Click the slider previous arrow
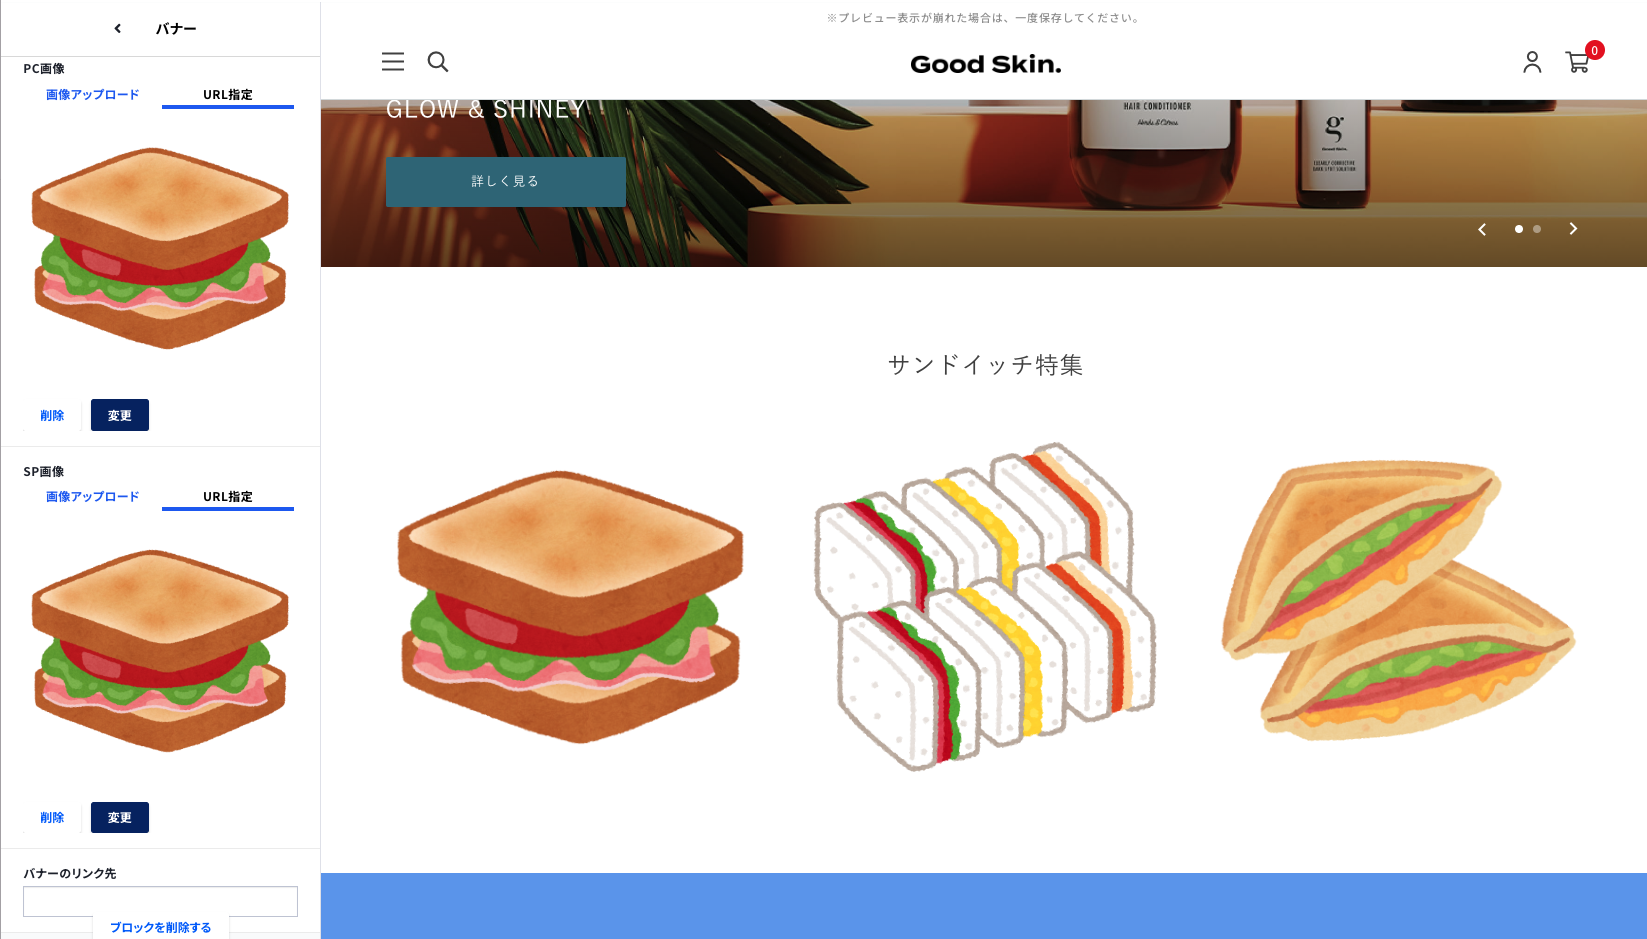The width and height of the screenshot is (1647, 939). (x=1482, y=229)
